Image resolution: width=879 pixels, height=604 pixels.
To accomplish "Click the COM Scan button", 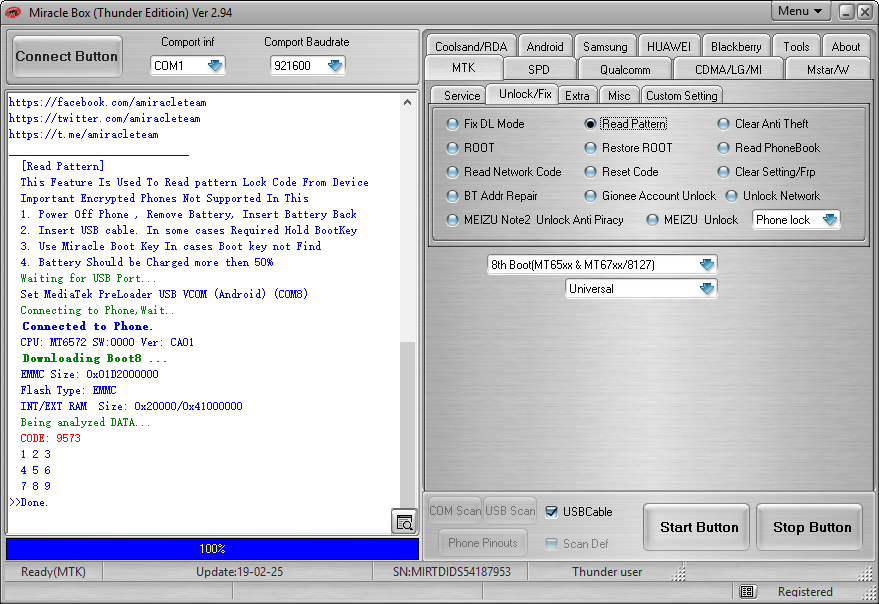I will 455,511.
